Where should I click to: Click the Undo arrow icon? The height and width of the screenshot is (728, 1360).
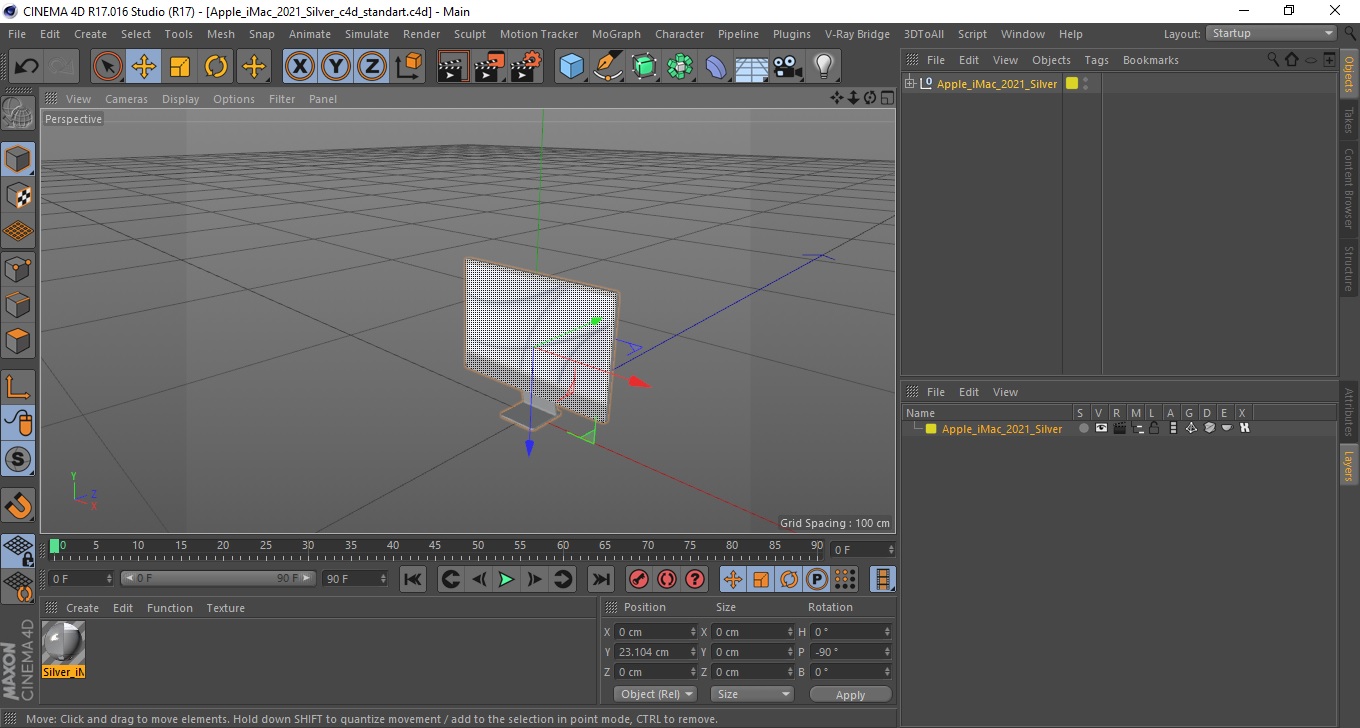click(x=27, y=67)
